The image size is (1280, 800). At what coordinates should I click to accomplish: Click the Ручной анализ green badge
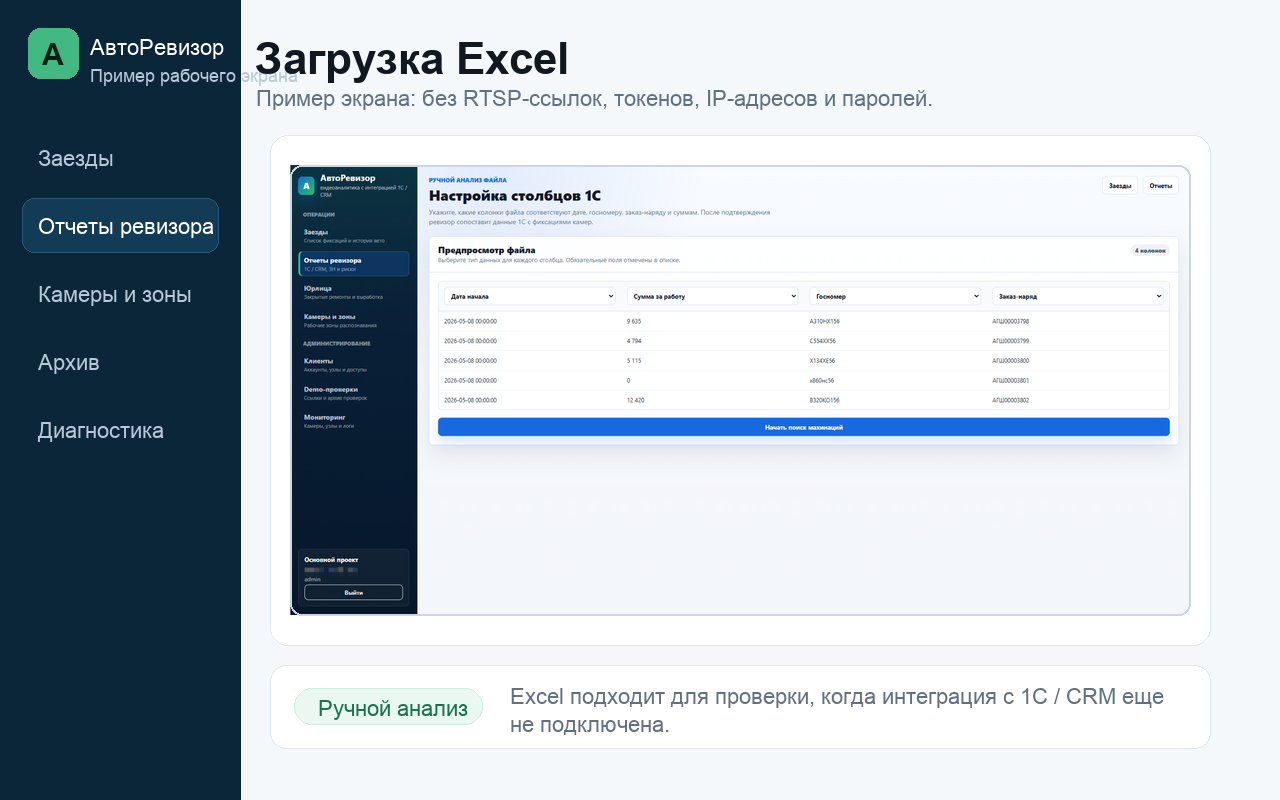[x=388, y=708]
